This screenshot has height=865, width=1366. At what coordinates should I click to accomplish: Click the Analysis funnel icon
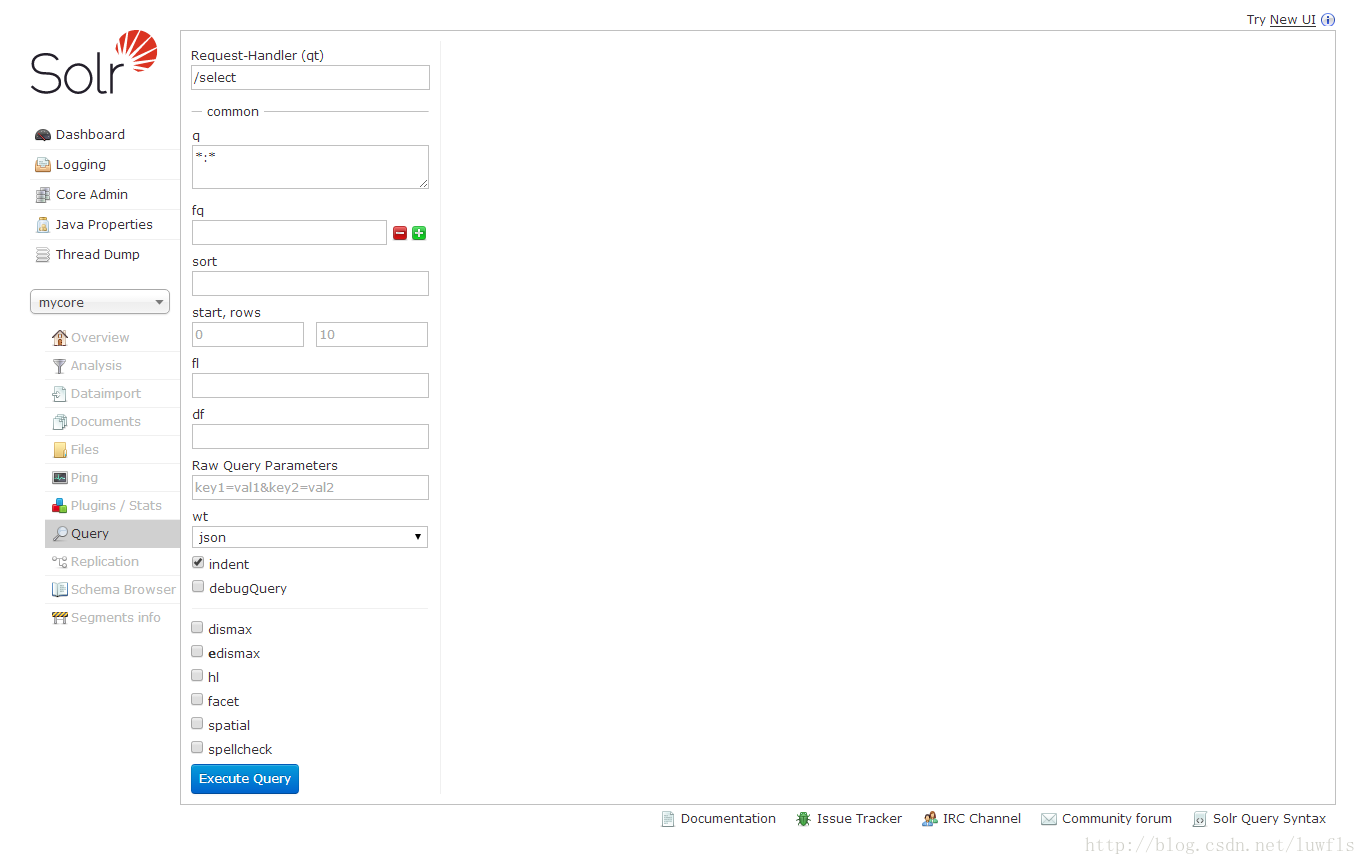coord(60,366)
